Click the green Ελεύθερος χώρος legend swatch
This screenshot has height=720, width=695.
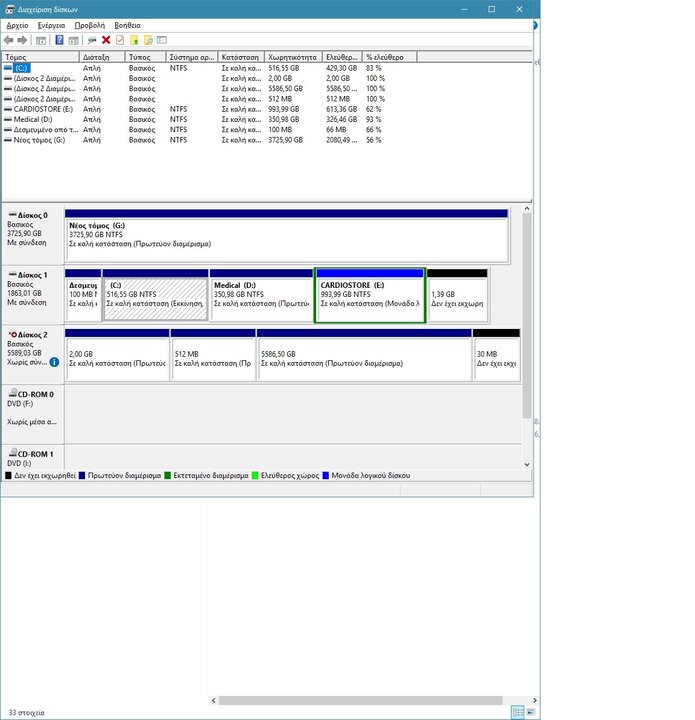(255, 477)
